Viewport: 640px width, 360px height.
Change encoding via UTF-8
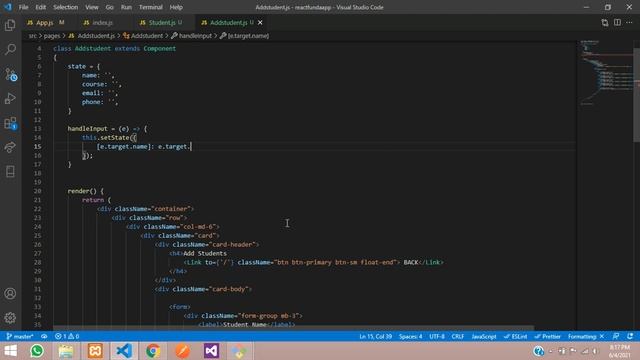[437, 336]
